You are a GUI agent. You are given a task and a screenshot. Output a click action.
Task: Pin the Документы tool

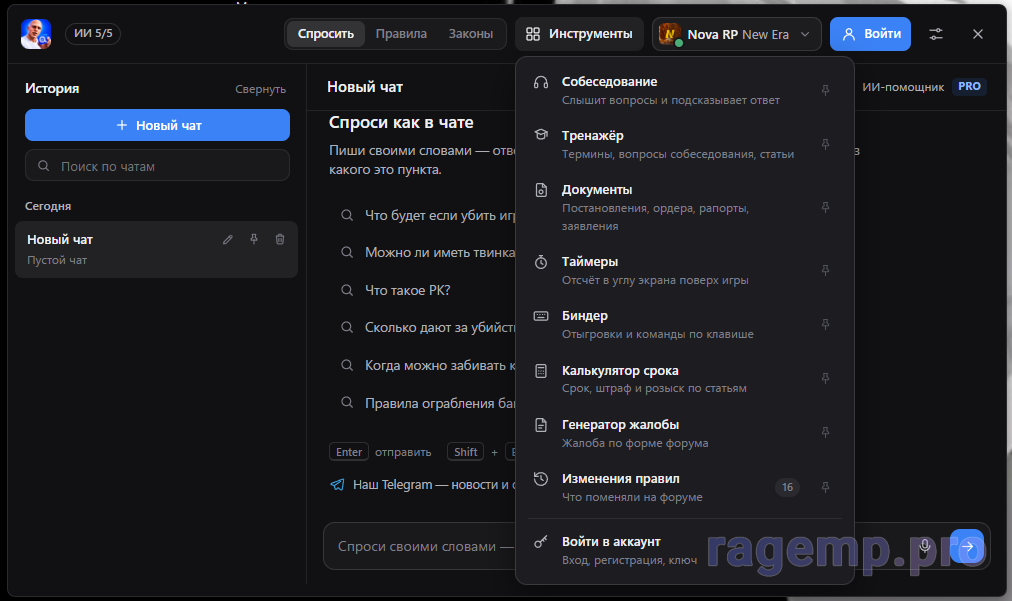(825, 207)
